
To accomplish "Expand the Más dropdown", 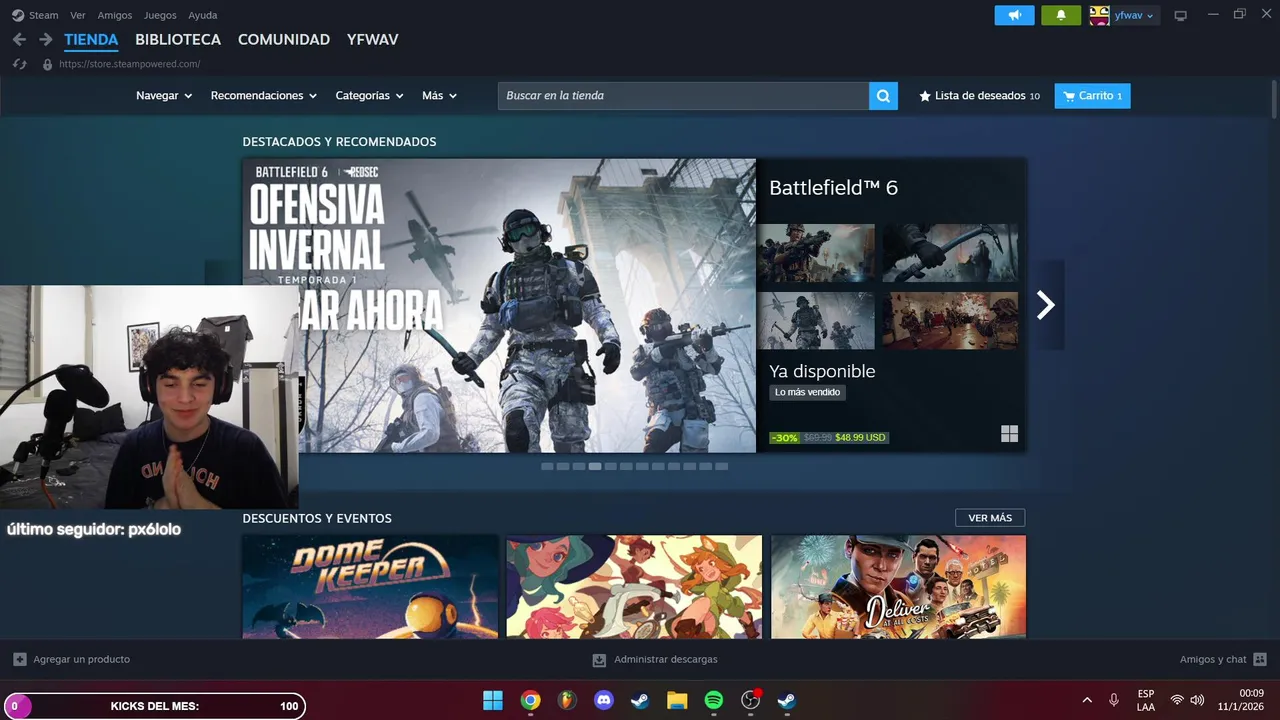I will [440, 96].
